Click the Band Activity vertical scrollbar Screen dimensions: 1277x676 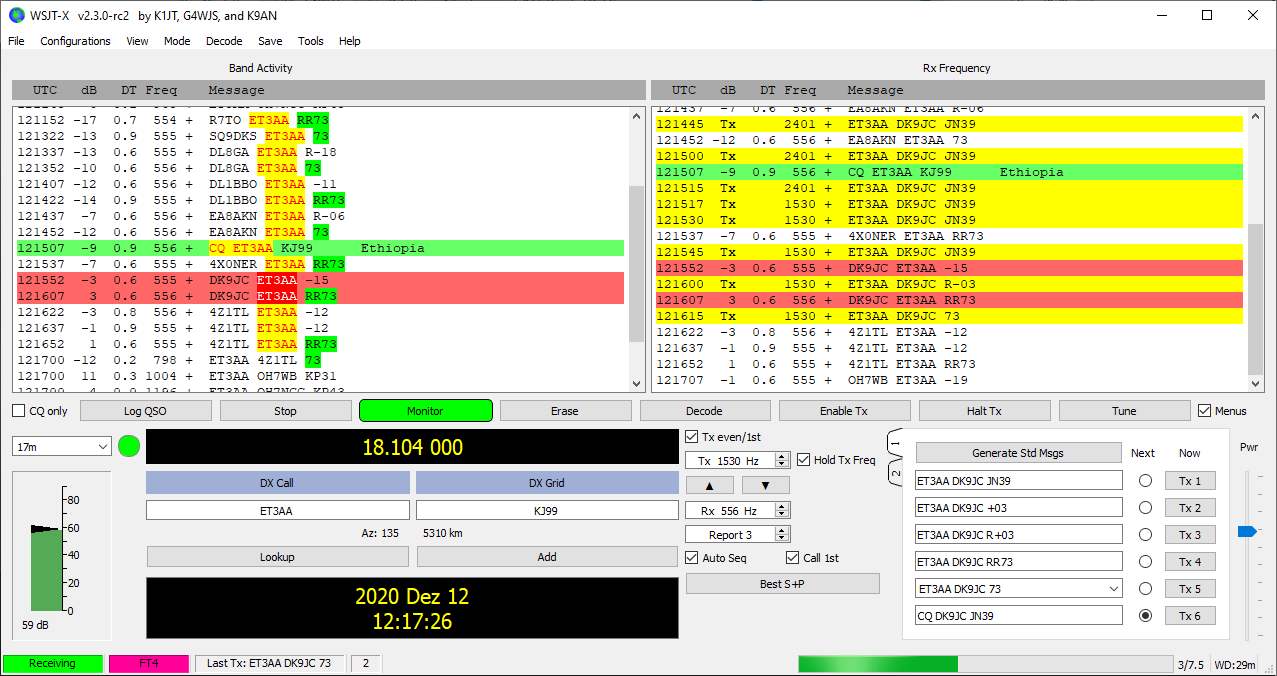click(x=638, y=249)
